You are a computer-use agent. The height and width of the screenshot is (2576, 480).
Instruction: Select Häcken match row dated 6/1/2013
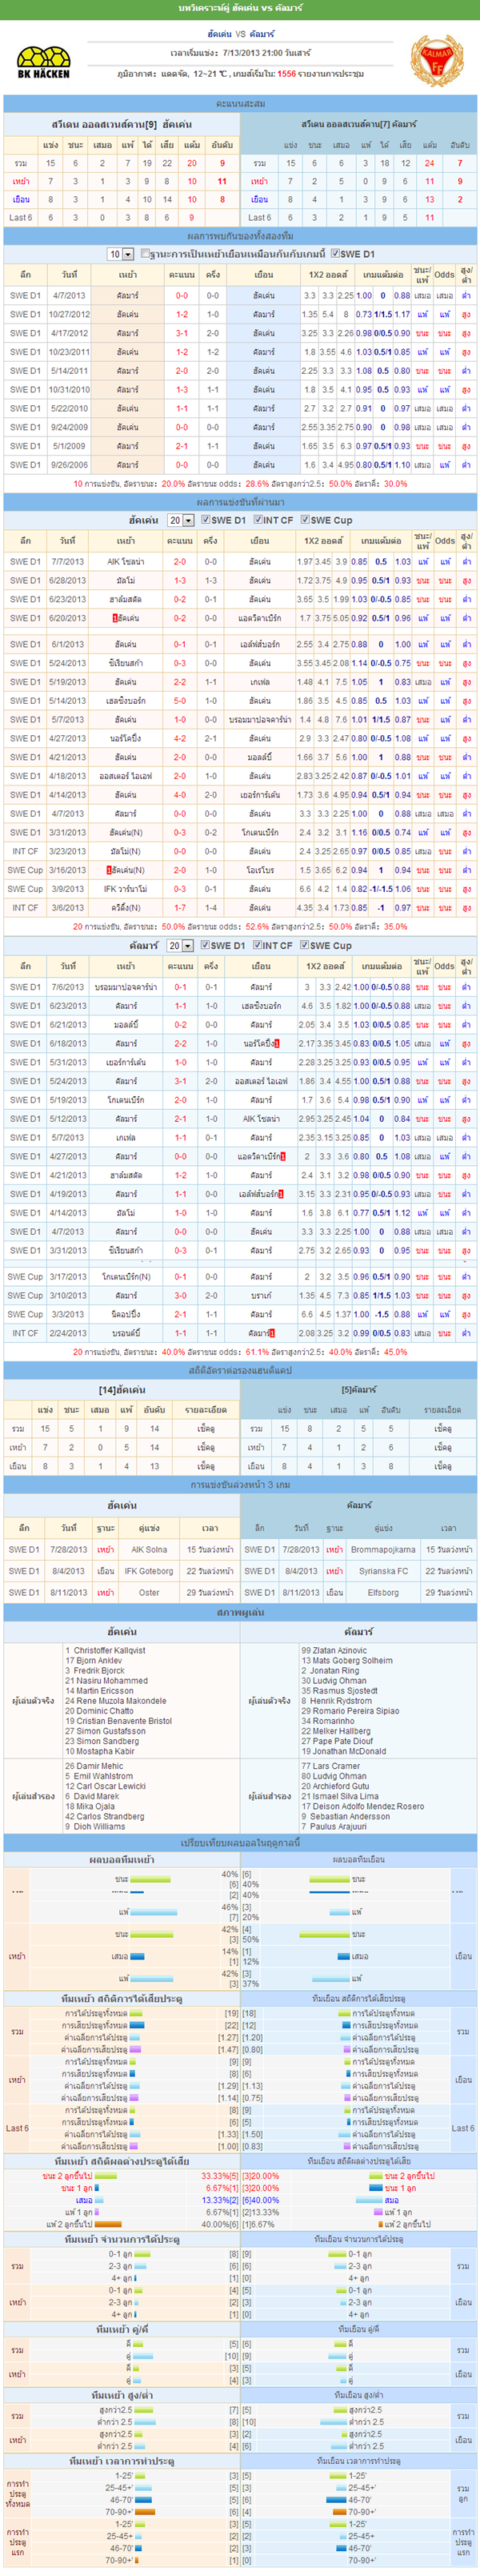point(240,644)
